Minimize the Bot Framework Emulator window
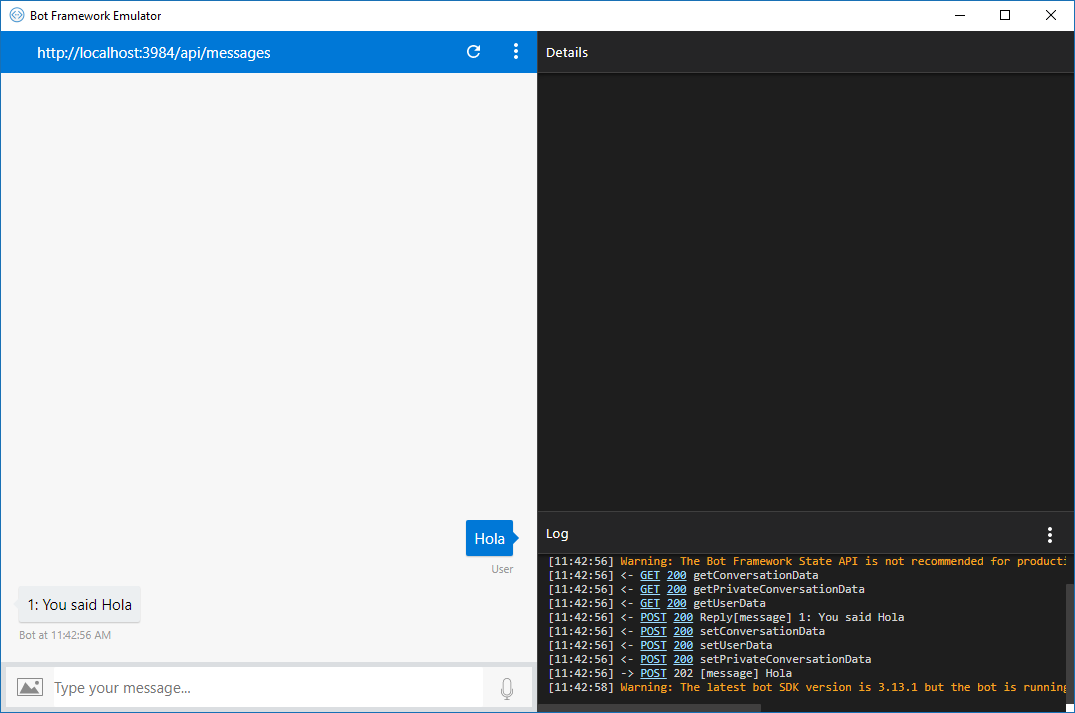The image size is (1075, 713). click(x=960, y=15)
